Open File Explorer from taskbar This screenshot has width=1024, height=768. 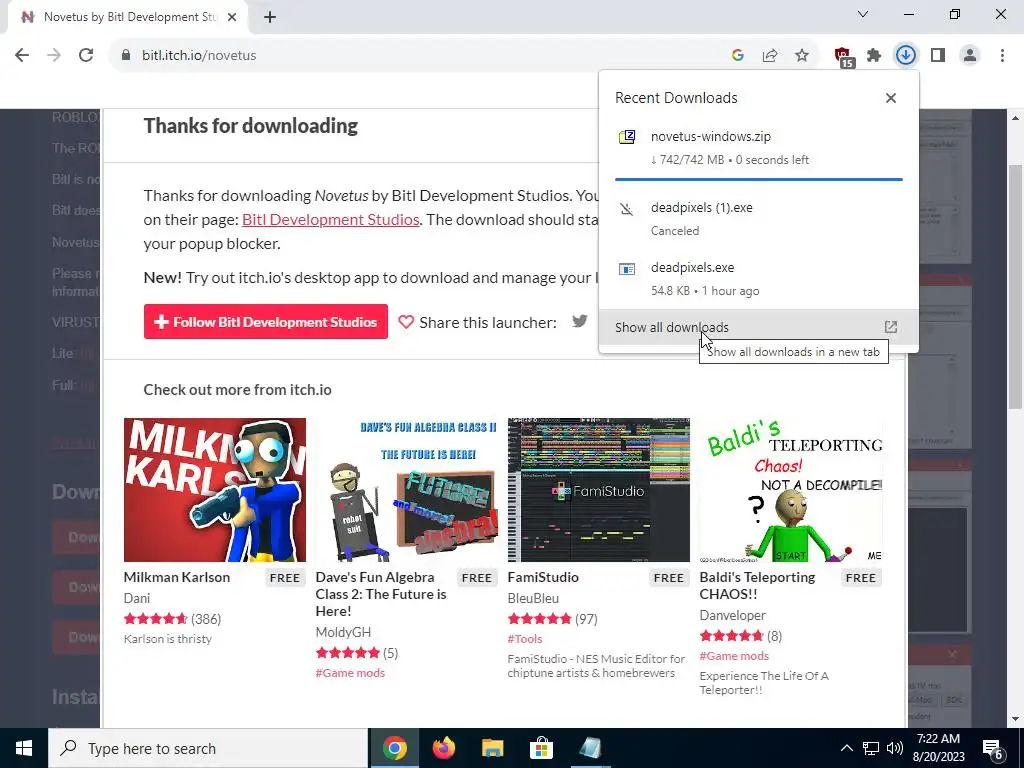492,748
